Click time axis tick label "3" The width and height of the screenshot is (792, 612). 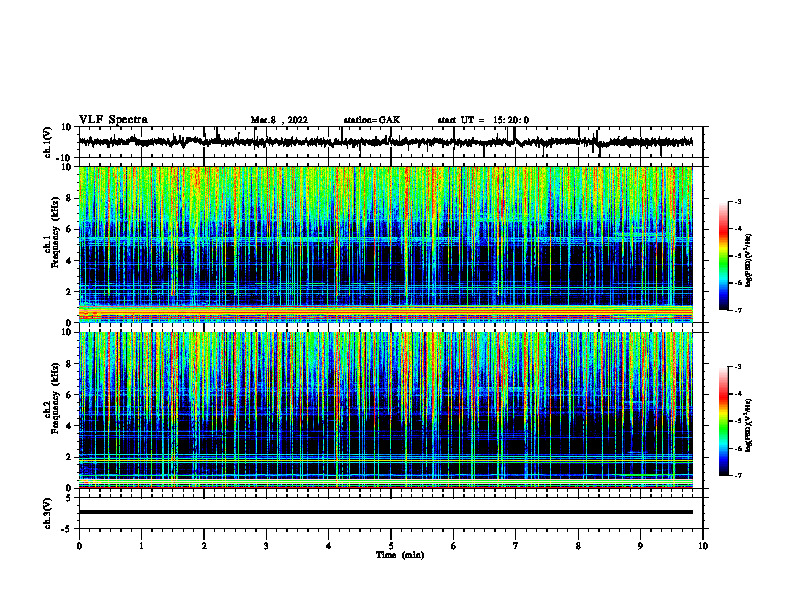coord(266,546)
